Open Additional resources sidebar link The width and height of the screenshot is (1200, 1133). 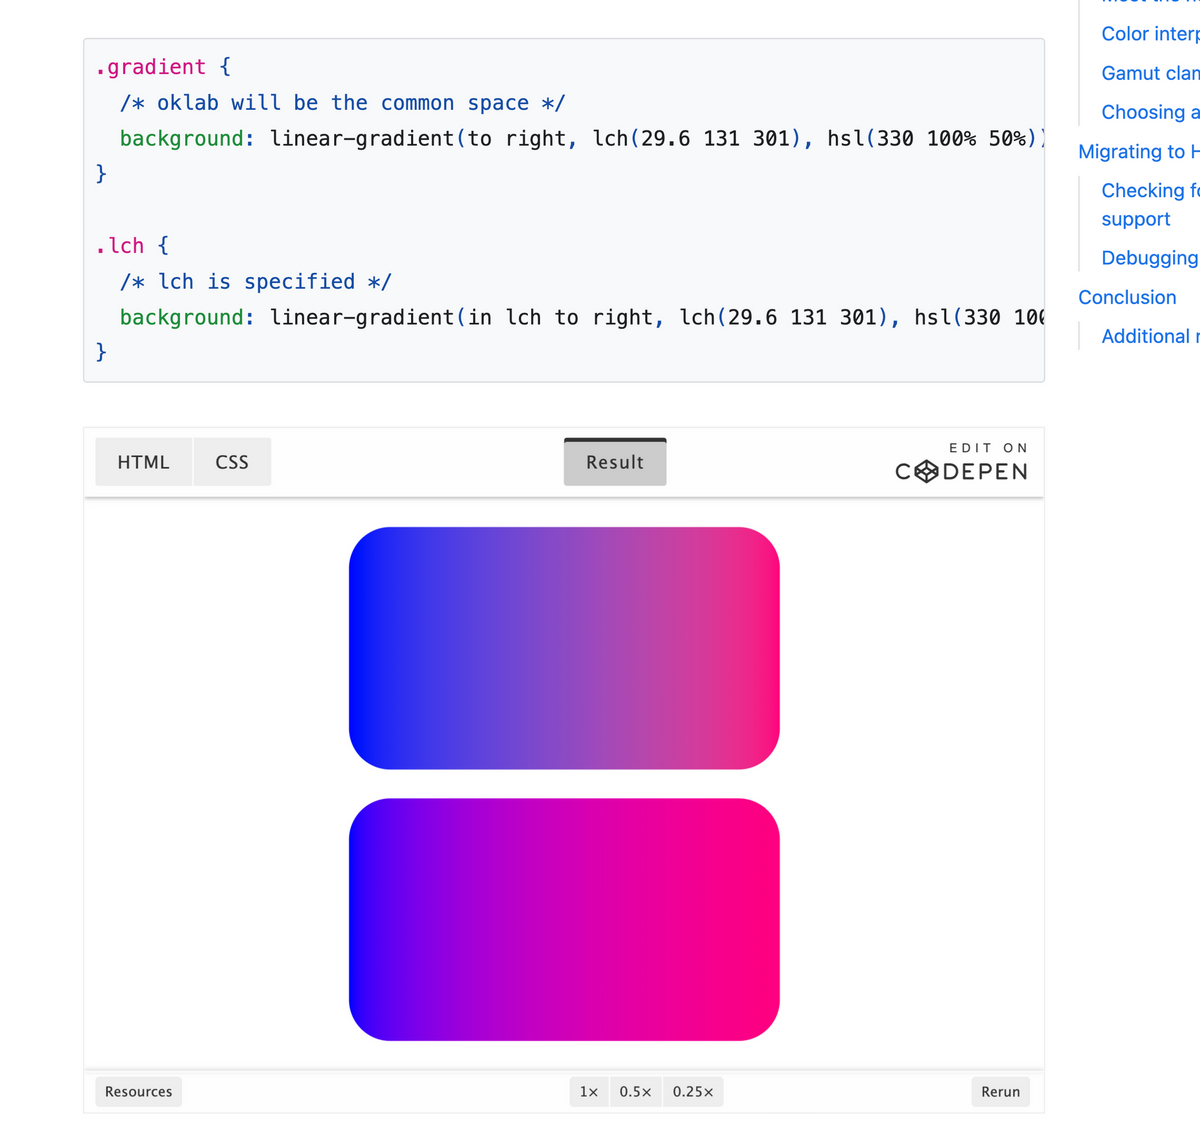[x=1150, y=337]
